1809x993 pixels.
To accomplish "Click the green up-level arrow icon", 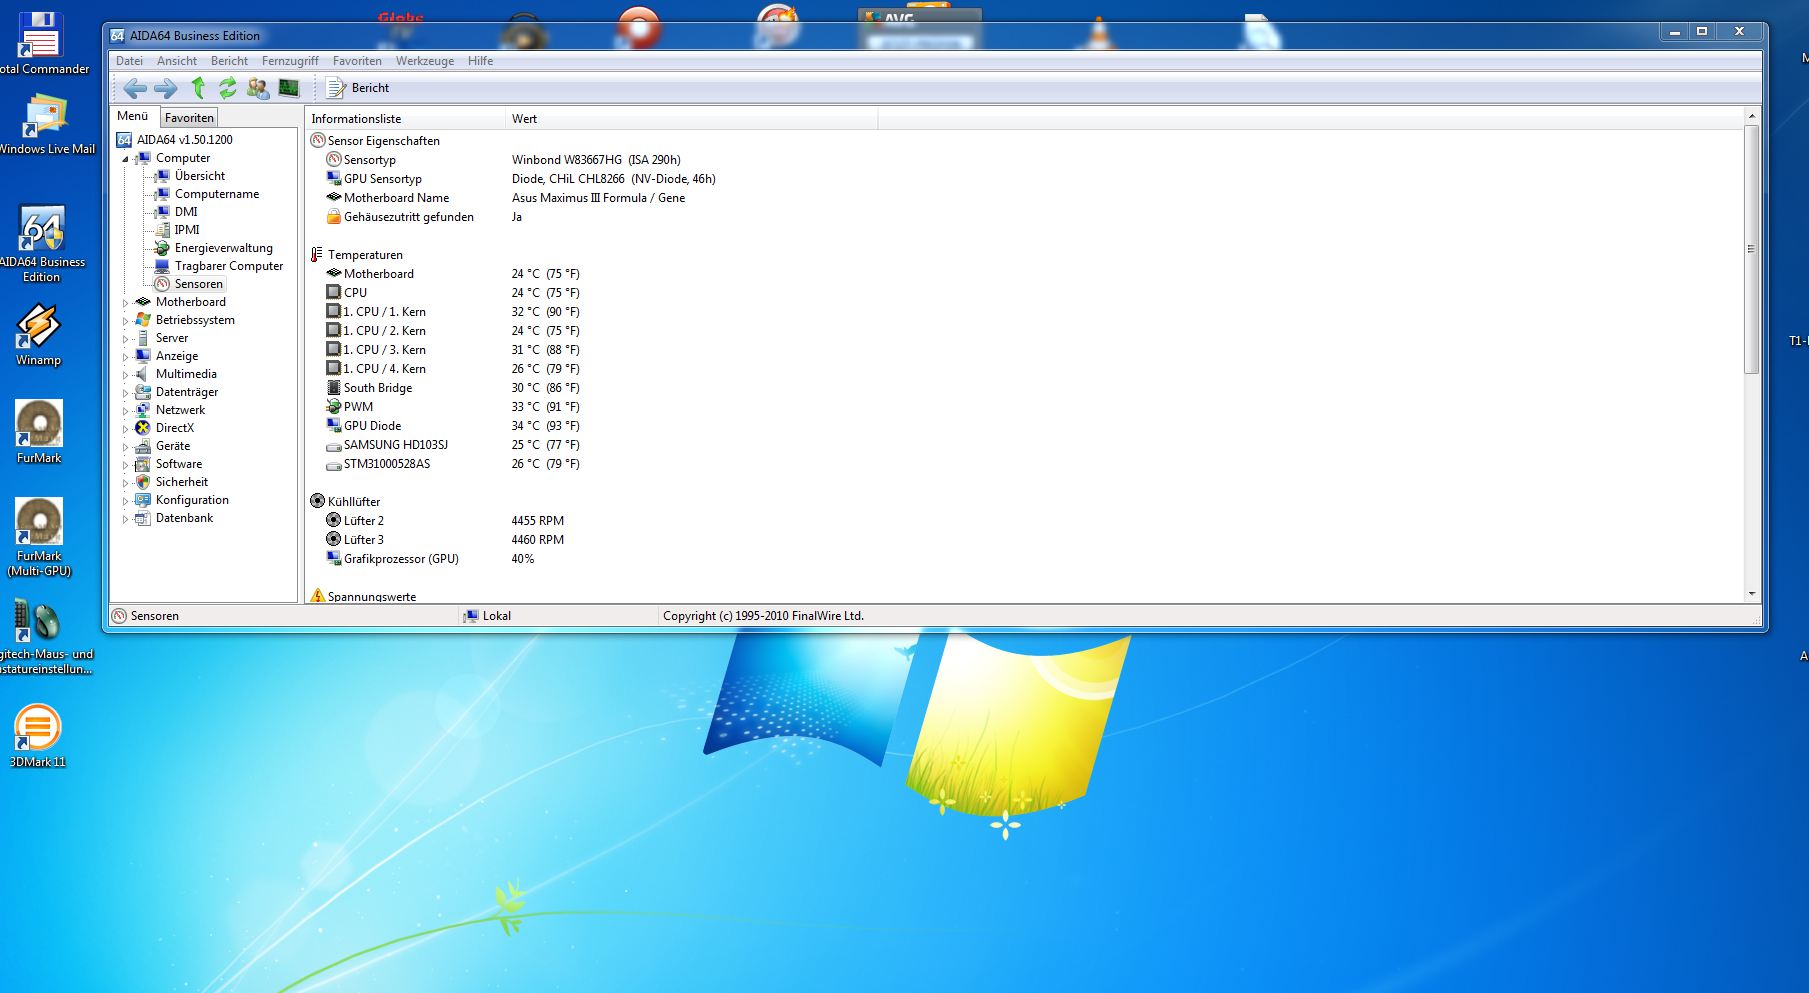I will [x=198, y=88].
